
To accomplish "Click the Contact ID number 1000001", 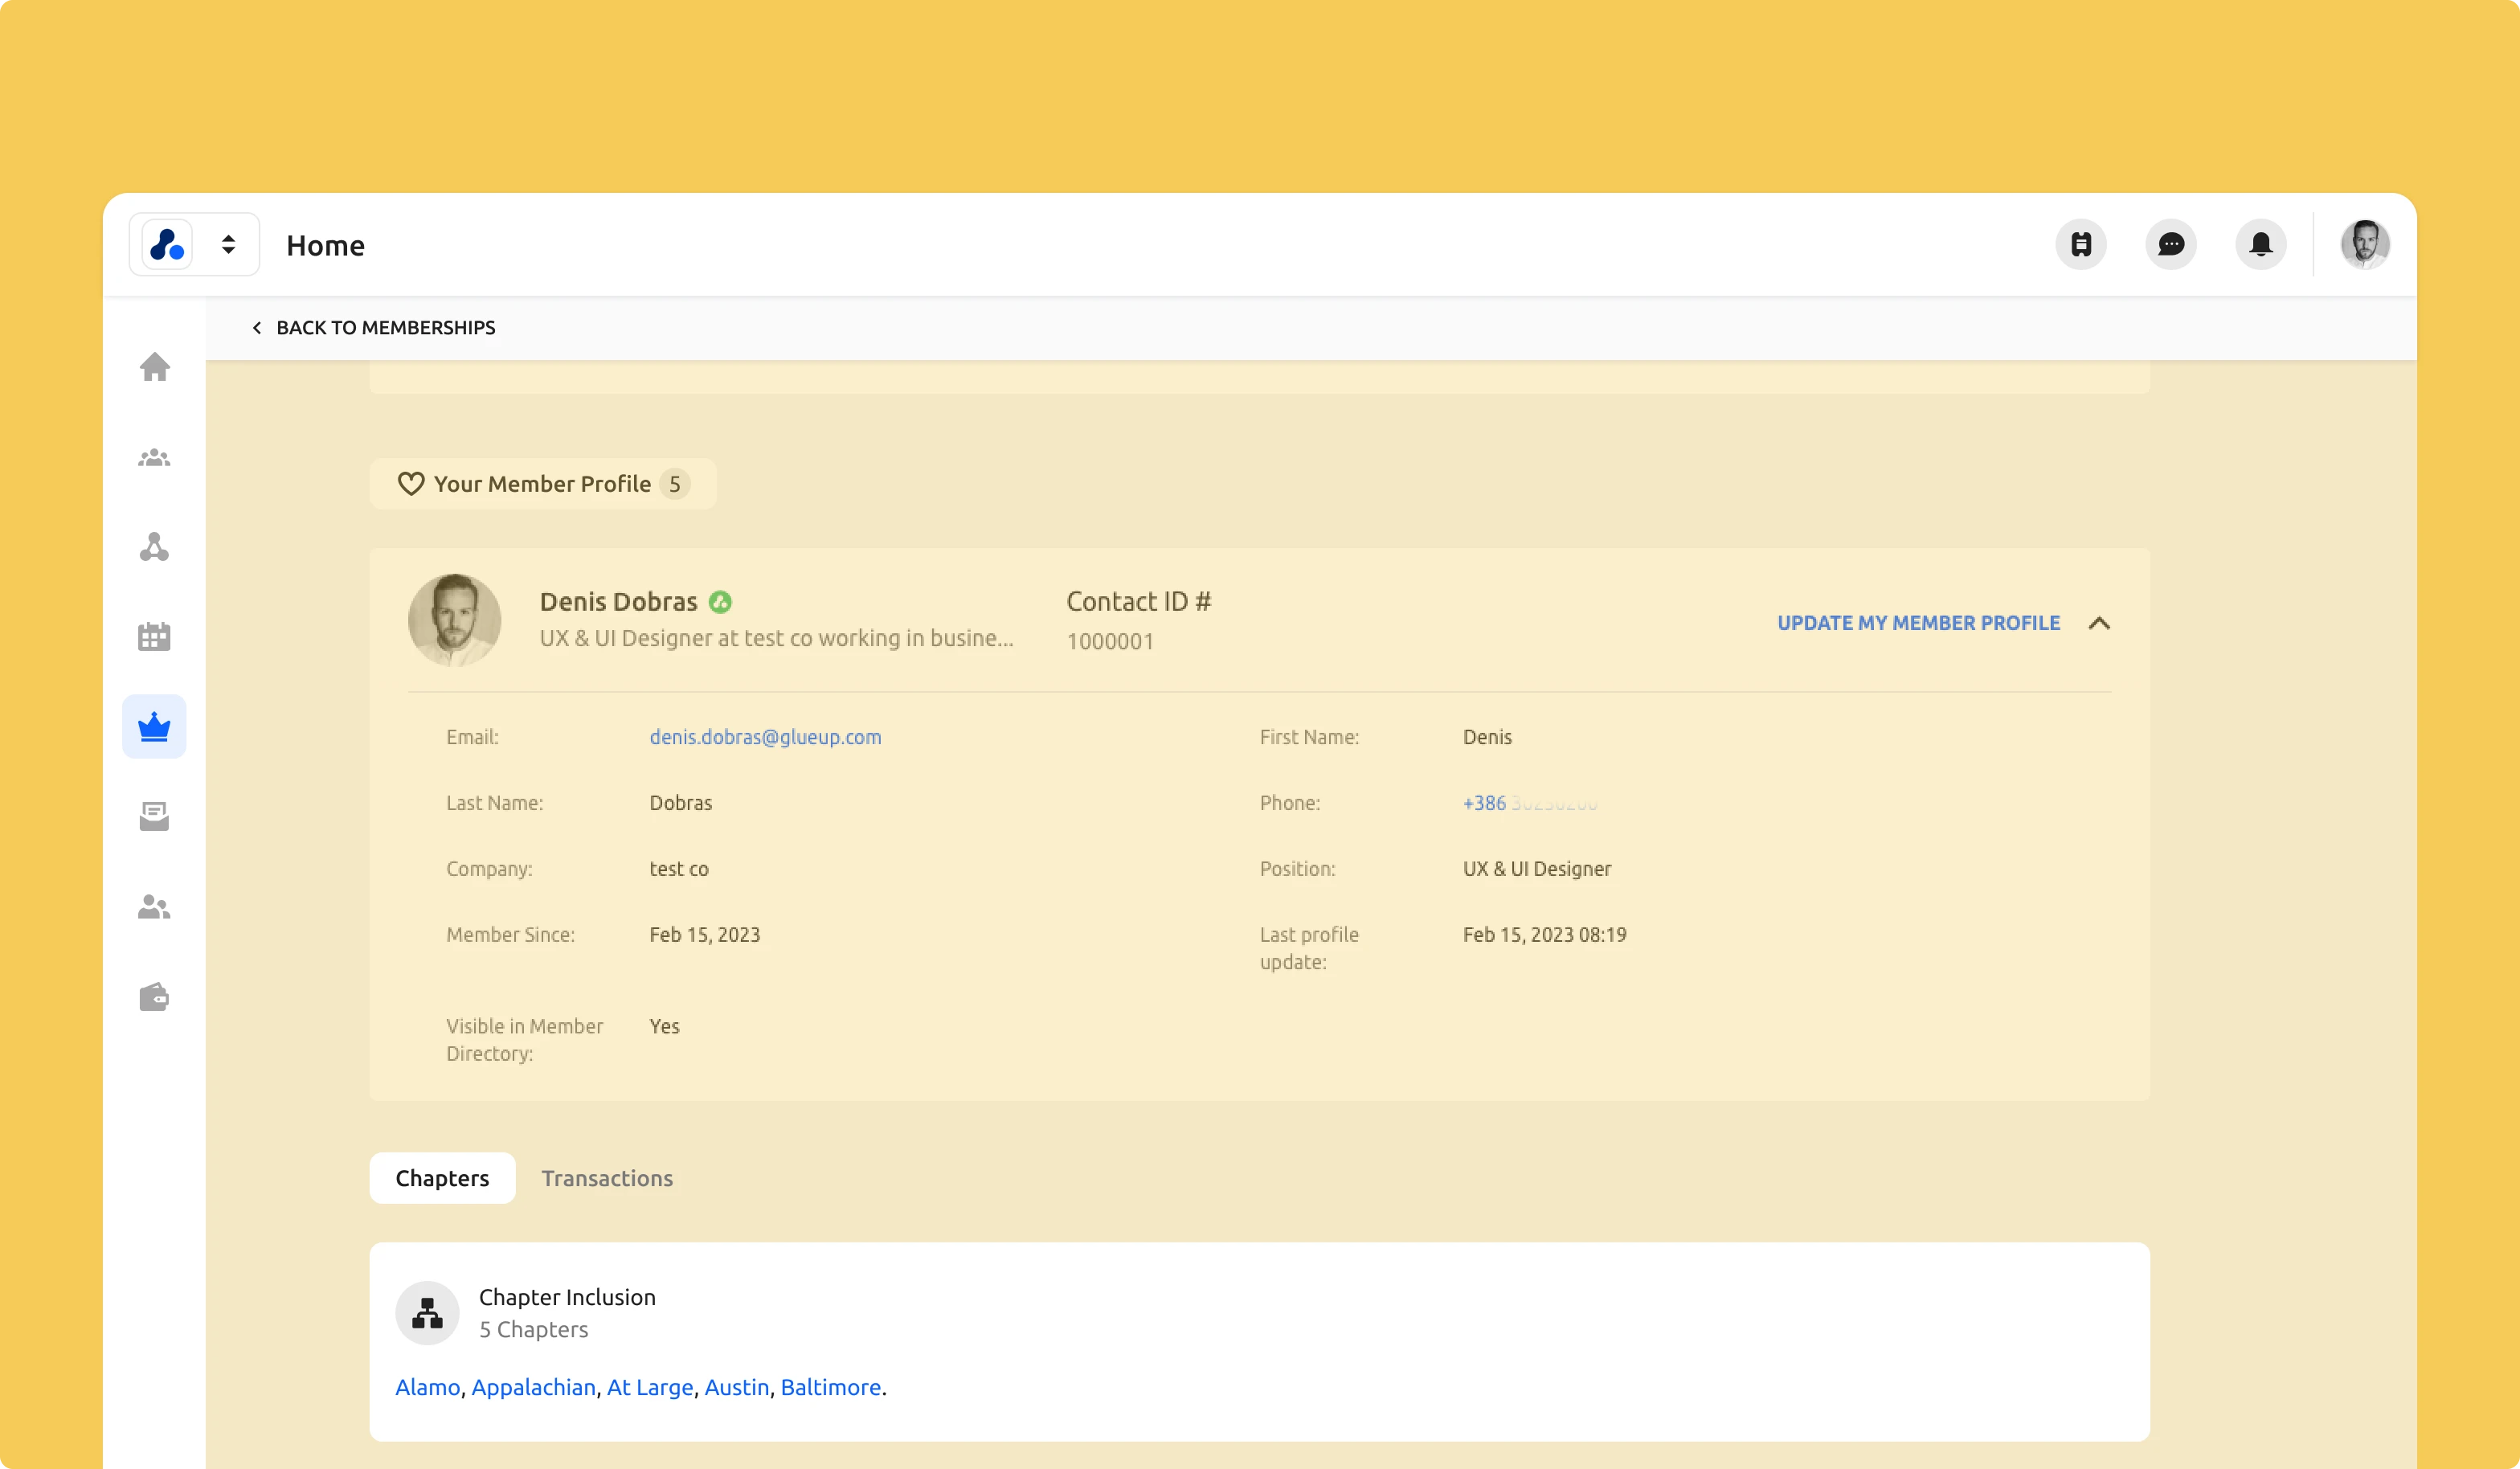I will [x=1110, y=641].
